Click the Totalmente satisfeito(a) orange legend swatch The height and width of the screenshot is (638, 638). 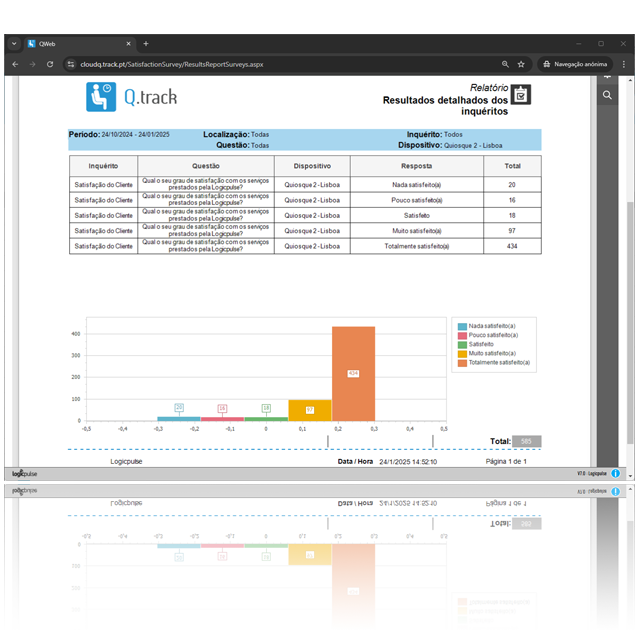tap(462, 363)
